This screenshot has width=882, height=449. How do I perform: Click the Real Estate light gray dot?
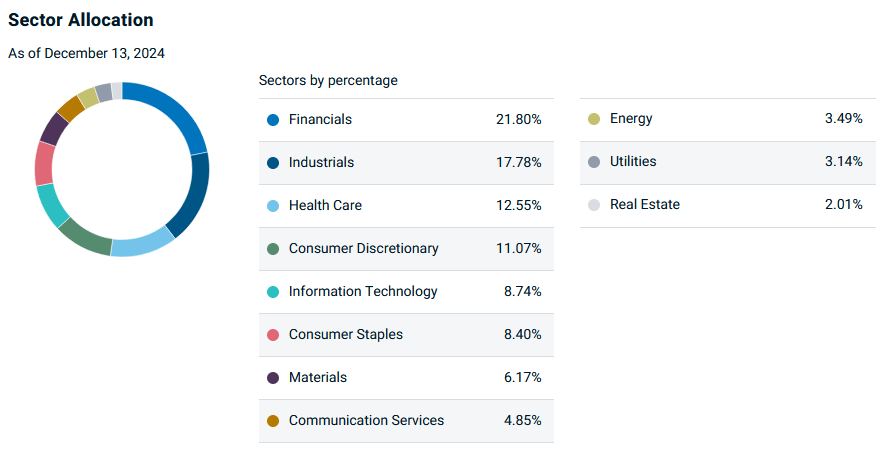(x=594, y=205)
